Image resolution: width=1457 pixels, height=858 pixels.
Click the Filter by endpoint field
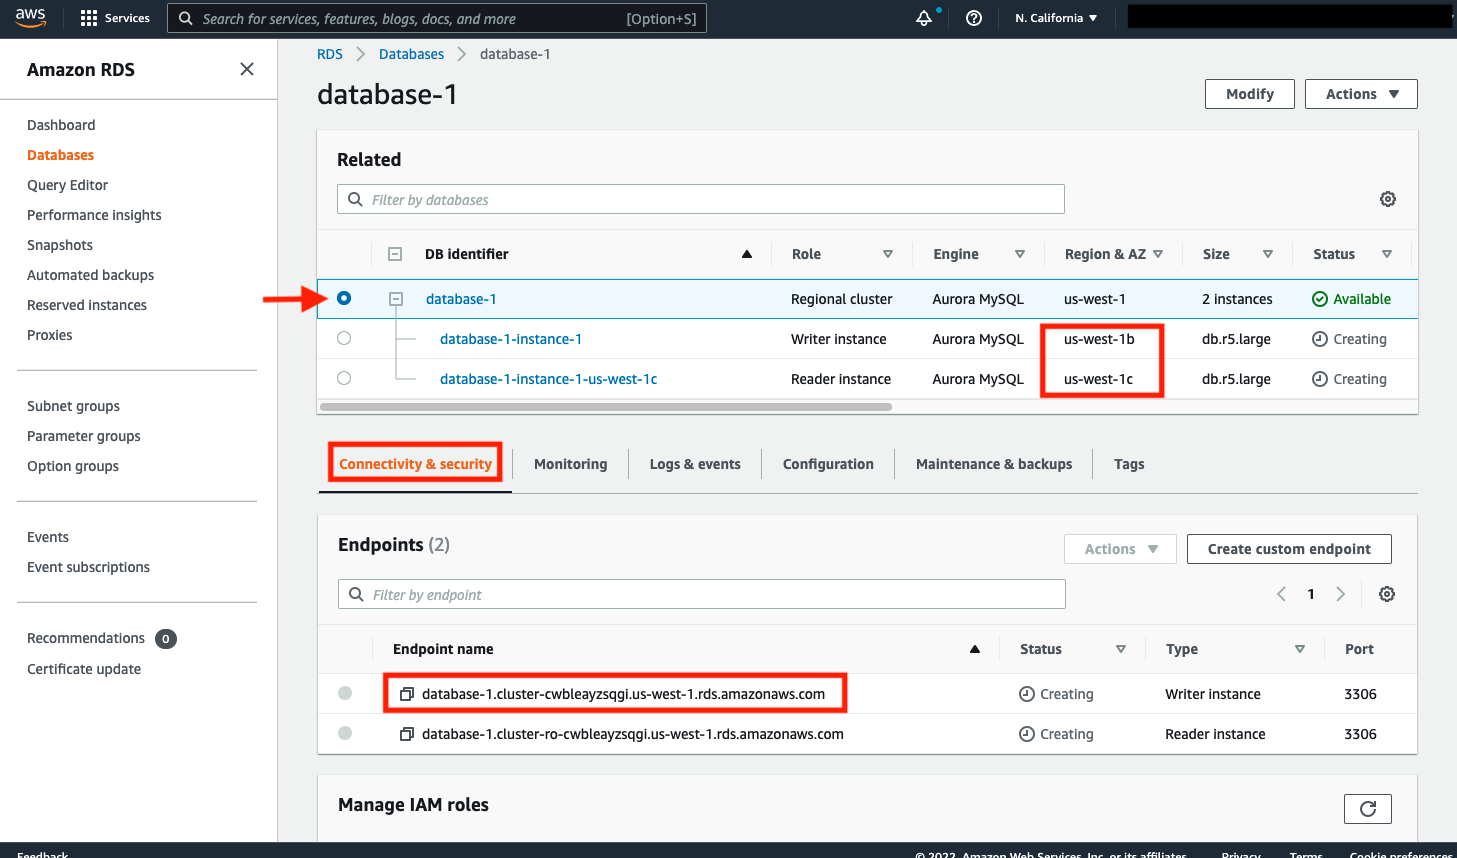click(702, 594)
